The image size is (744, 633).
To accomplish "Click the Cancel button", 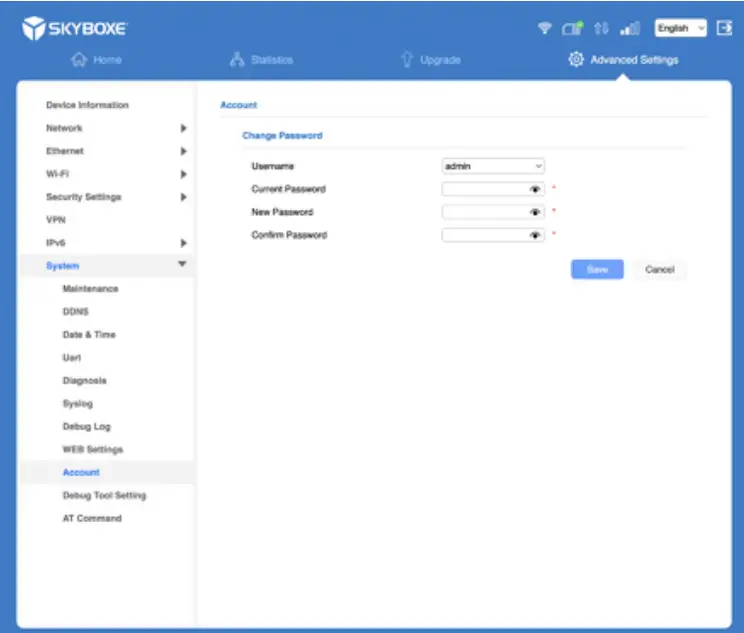I will tap(659, 270).
